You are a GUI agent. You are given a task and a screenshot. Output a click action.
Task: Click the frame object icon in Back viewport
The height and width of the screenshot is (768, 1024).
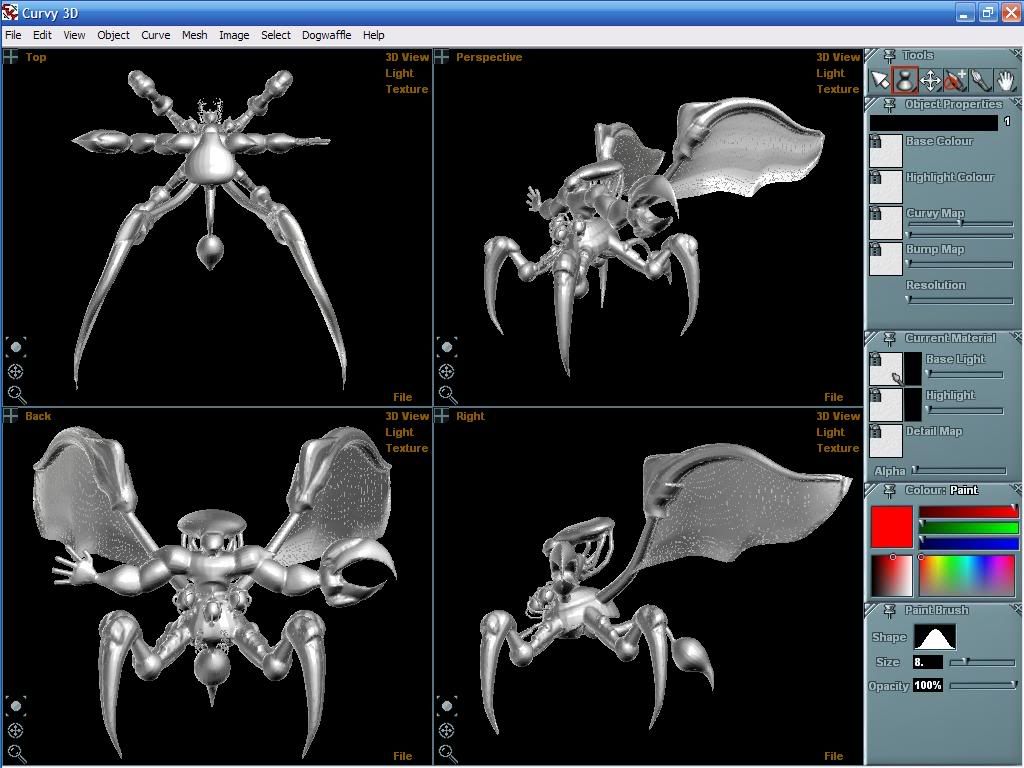15,707
